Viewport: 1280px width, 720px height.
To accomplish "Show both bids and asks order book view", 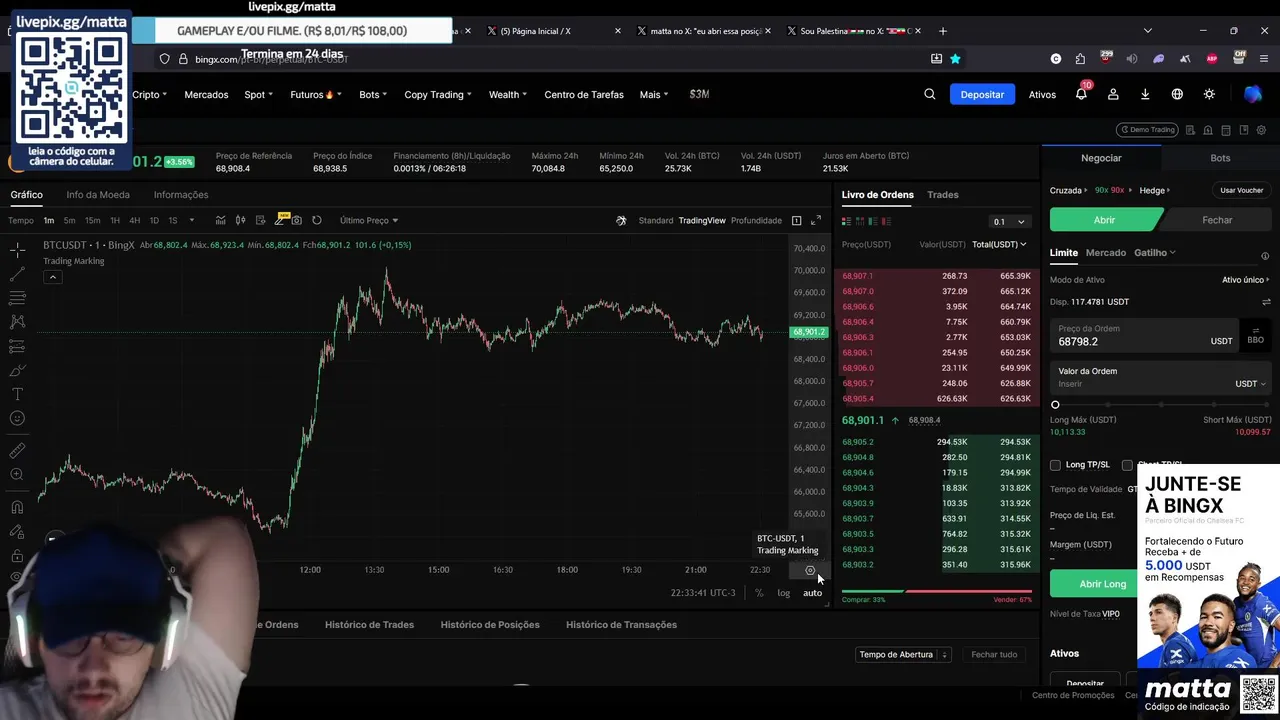I will pos(846,221).
